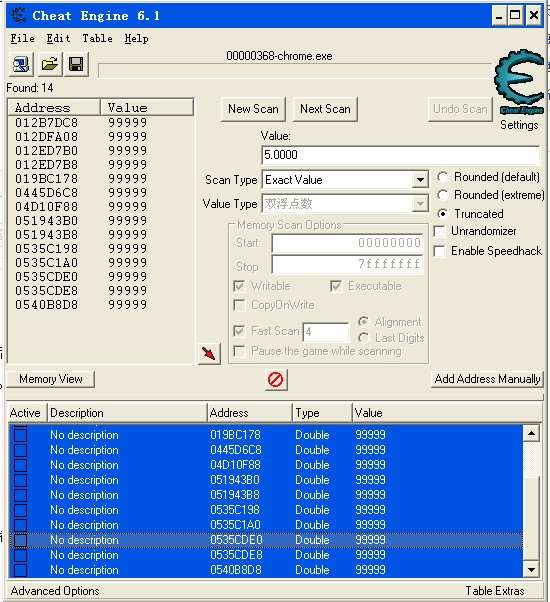Click the open folder load icon
This screenshot has height=602, width=550.
pos(49,64)
